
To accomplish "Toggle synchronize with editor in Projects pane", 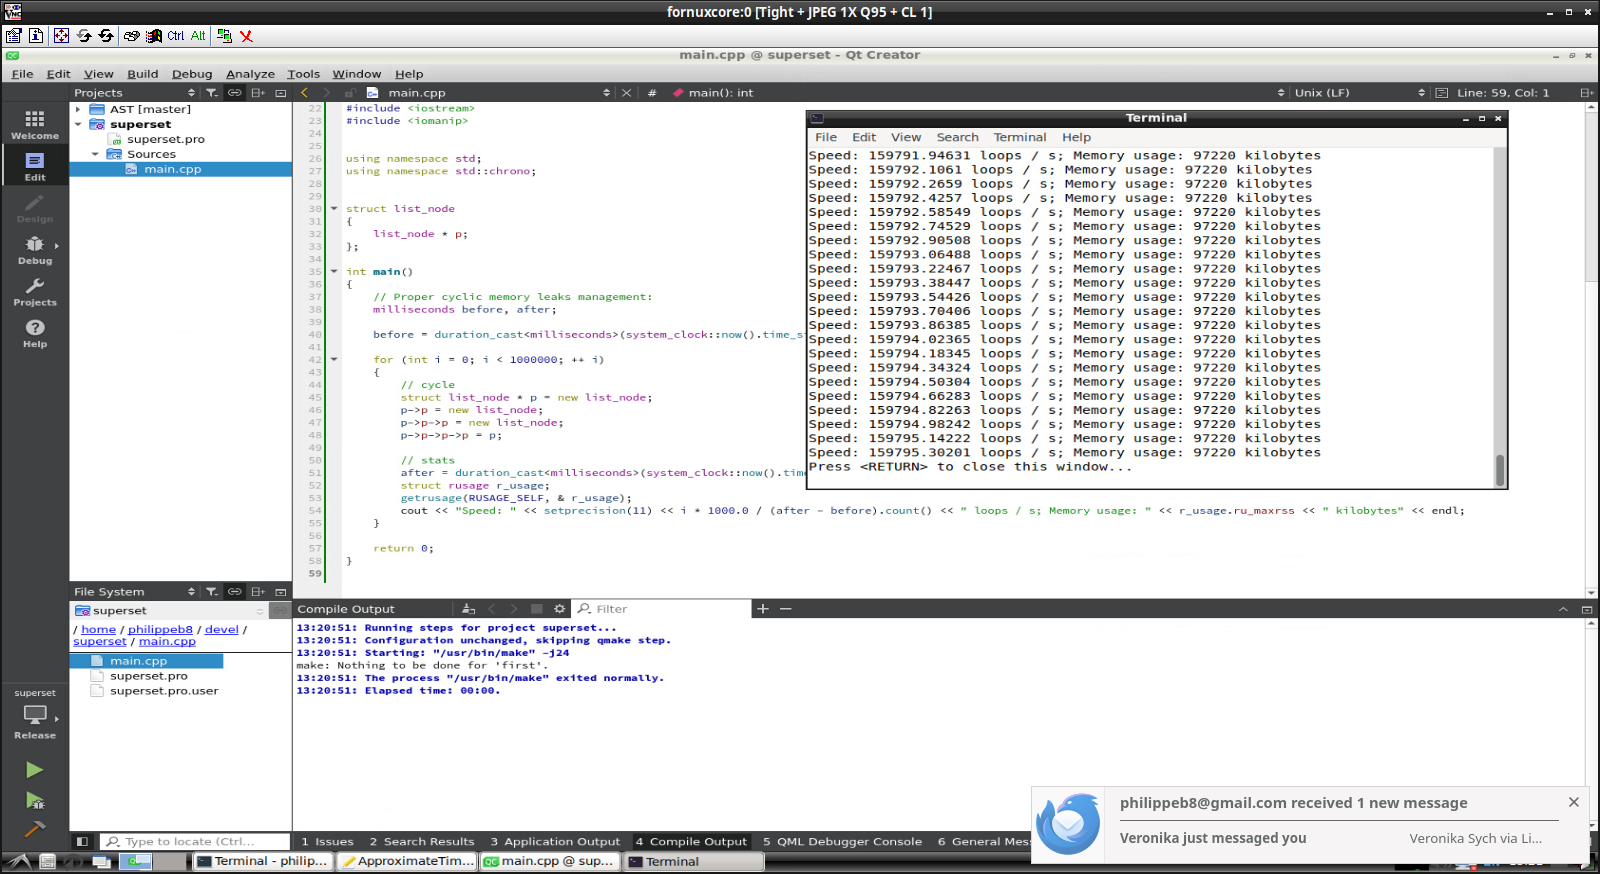I will tap(235, 93).
